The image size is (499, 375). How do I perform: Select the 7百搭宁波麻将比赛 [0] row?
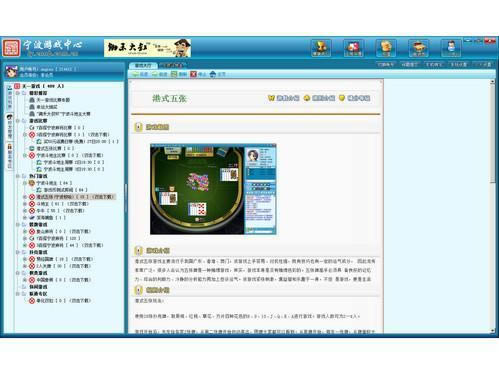point(60,128)
